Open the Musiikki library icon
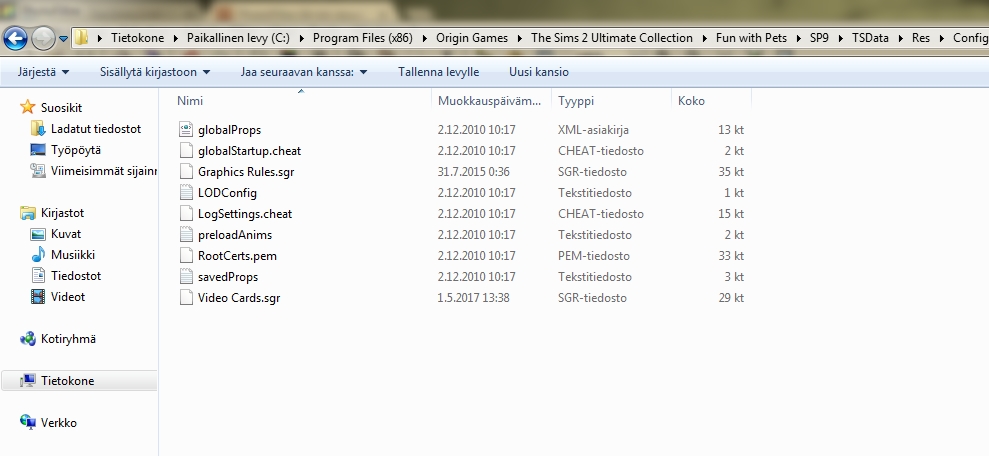This screenshot has width=989, height=456. [38, 255]
